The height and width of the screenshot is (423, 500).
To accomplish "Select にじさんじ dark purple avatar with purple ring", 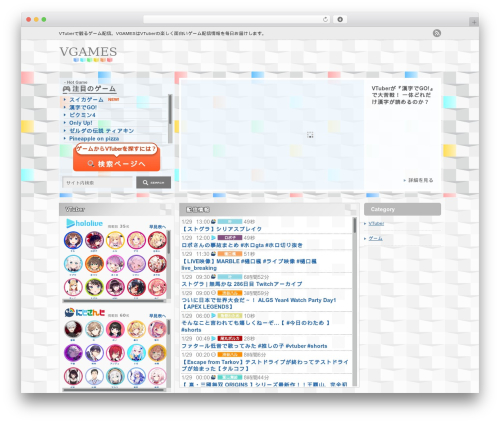I will [73, 353].
